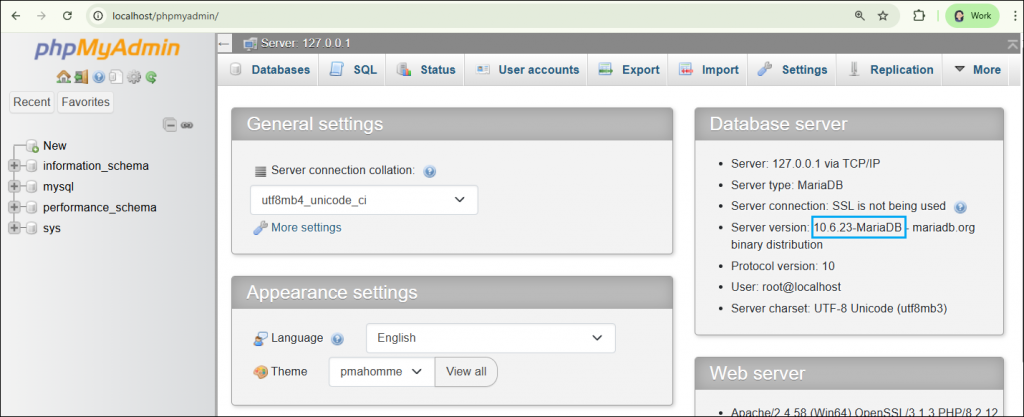The height and width of the screenshot is (417, 1024).
Task: Open navigation panel settings gear icon
Action: pyautogui.click(x=134, y=77)
